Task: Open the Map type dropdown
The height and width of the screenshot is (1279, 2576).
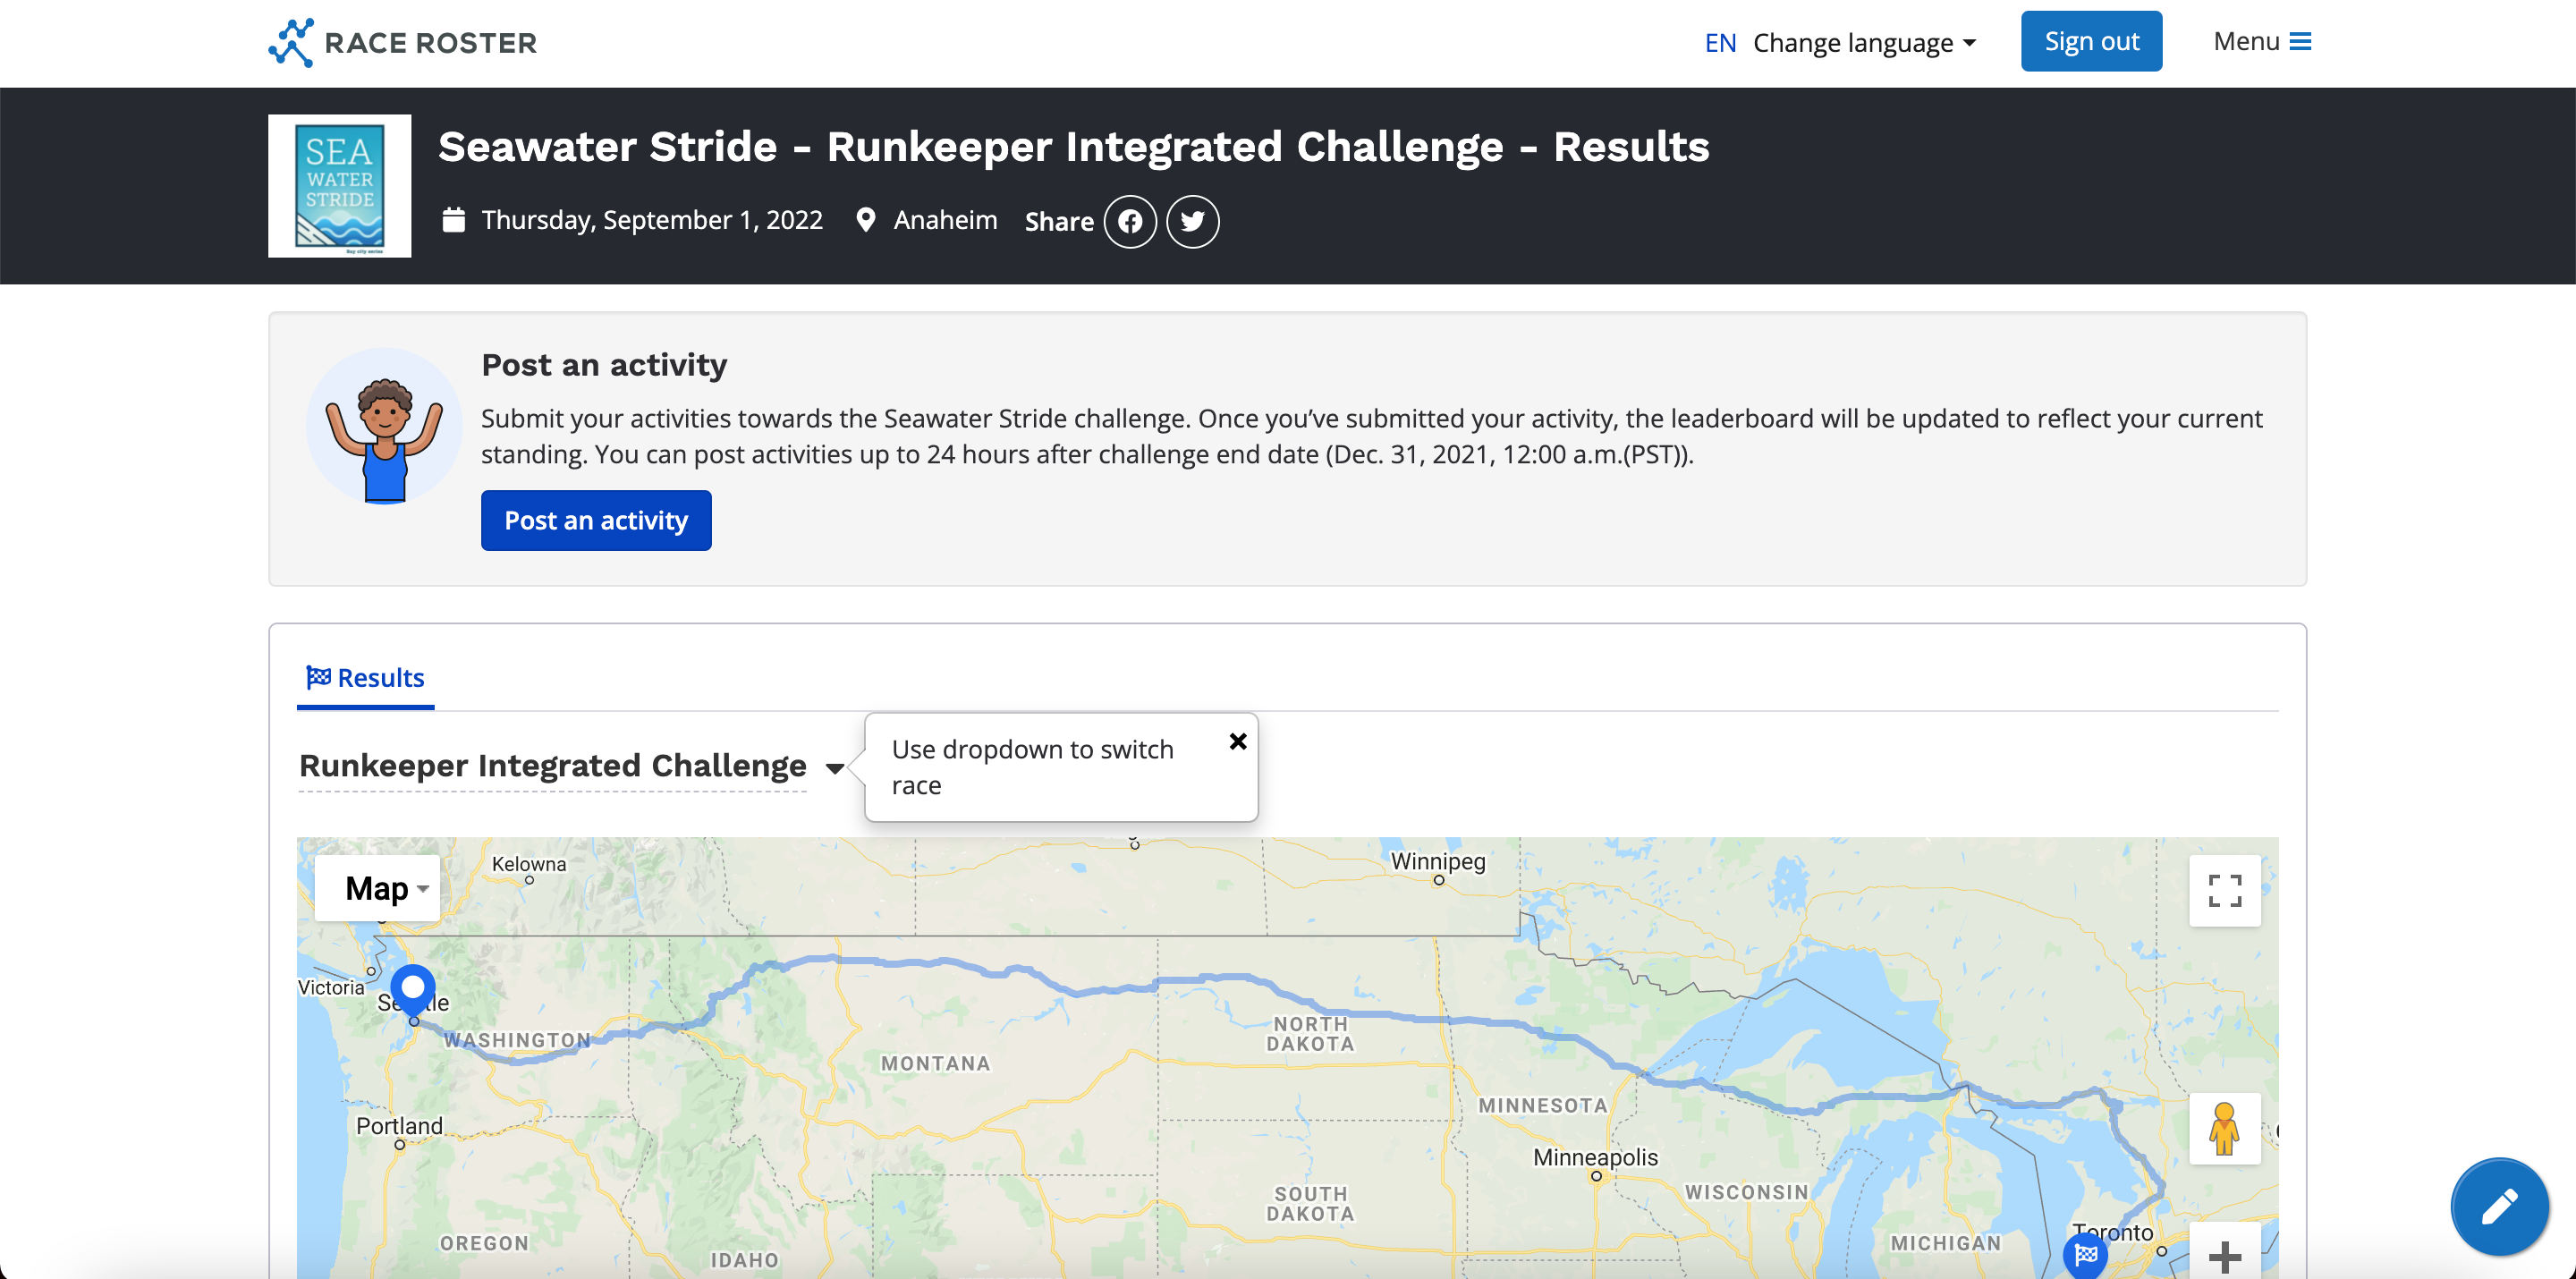Action: coord(381,886)
